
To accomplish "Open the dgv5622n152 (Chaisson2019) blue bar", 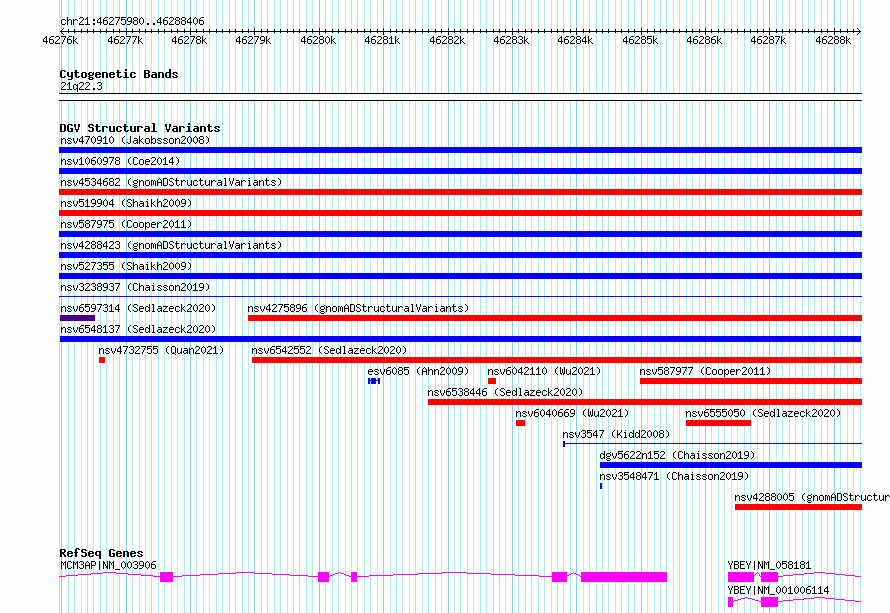I will point(731,465).
